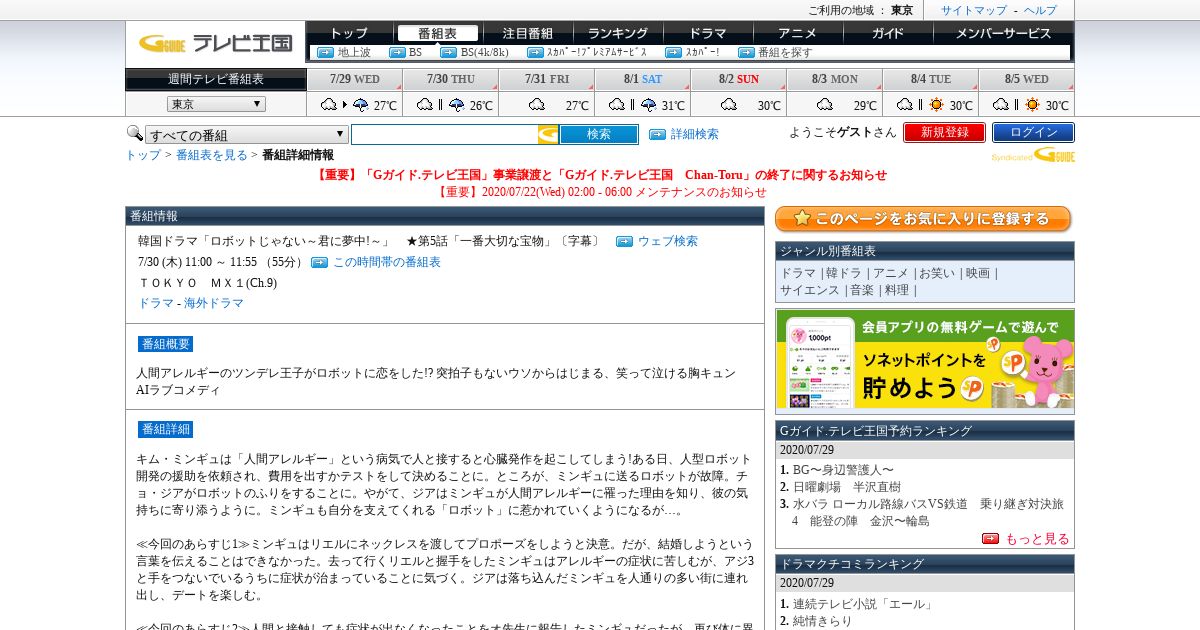1200x630 pixels.
Task: Click the トップ breadcrumb link
Action: pos(143,155)
